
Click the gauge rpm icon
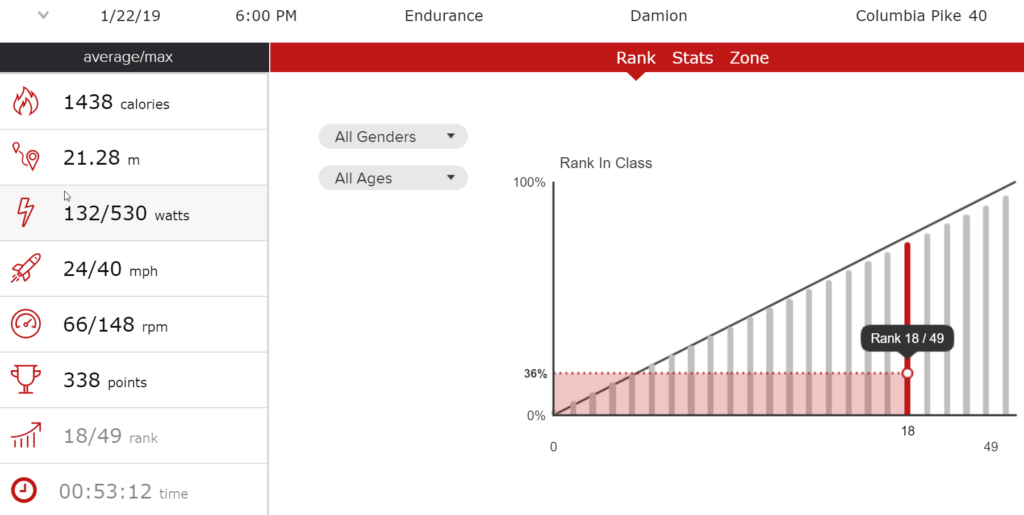coord(25,324)
